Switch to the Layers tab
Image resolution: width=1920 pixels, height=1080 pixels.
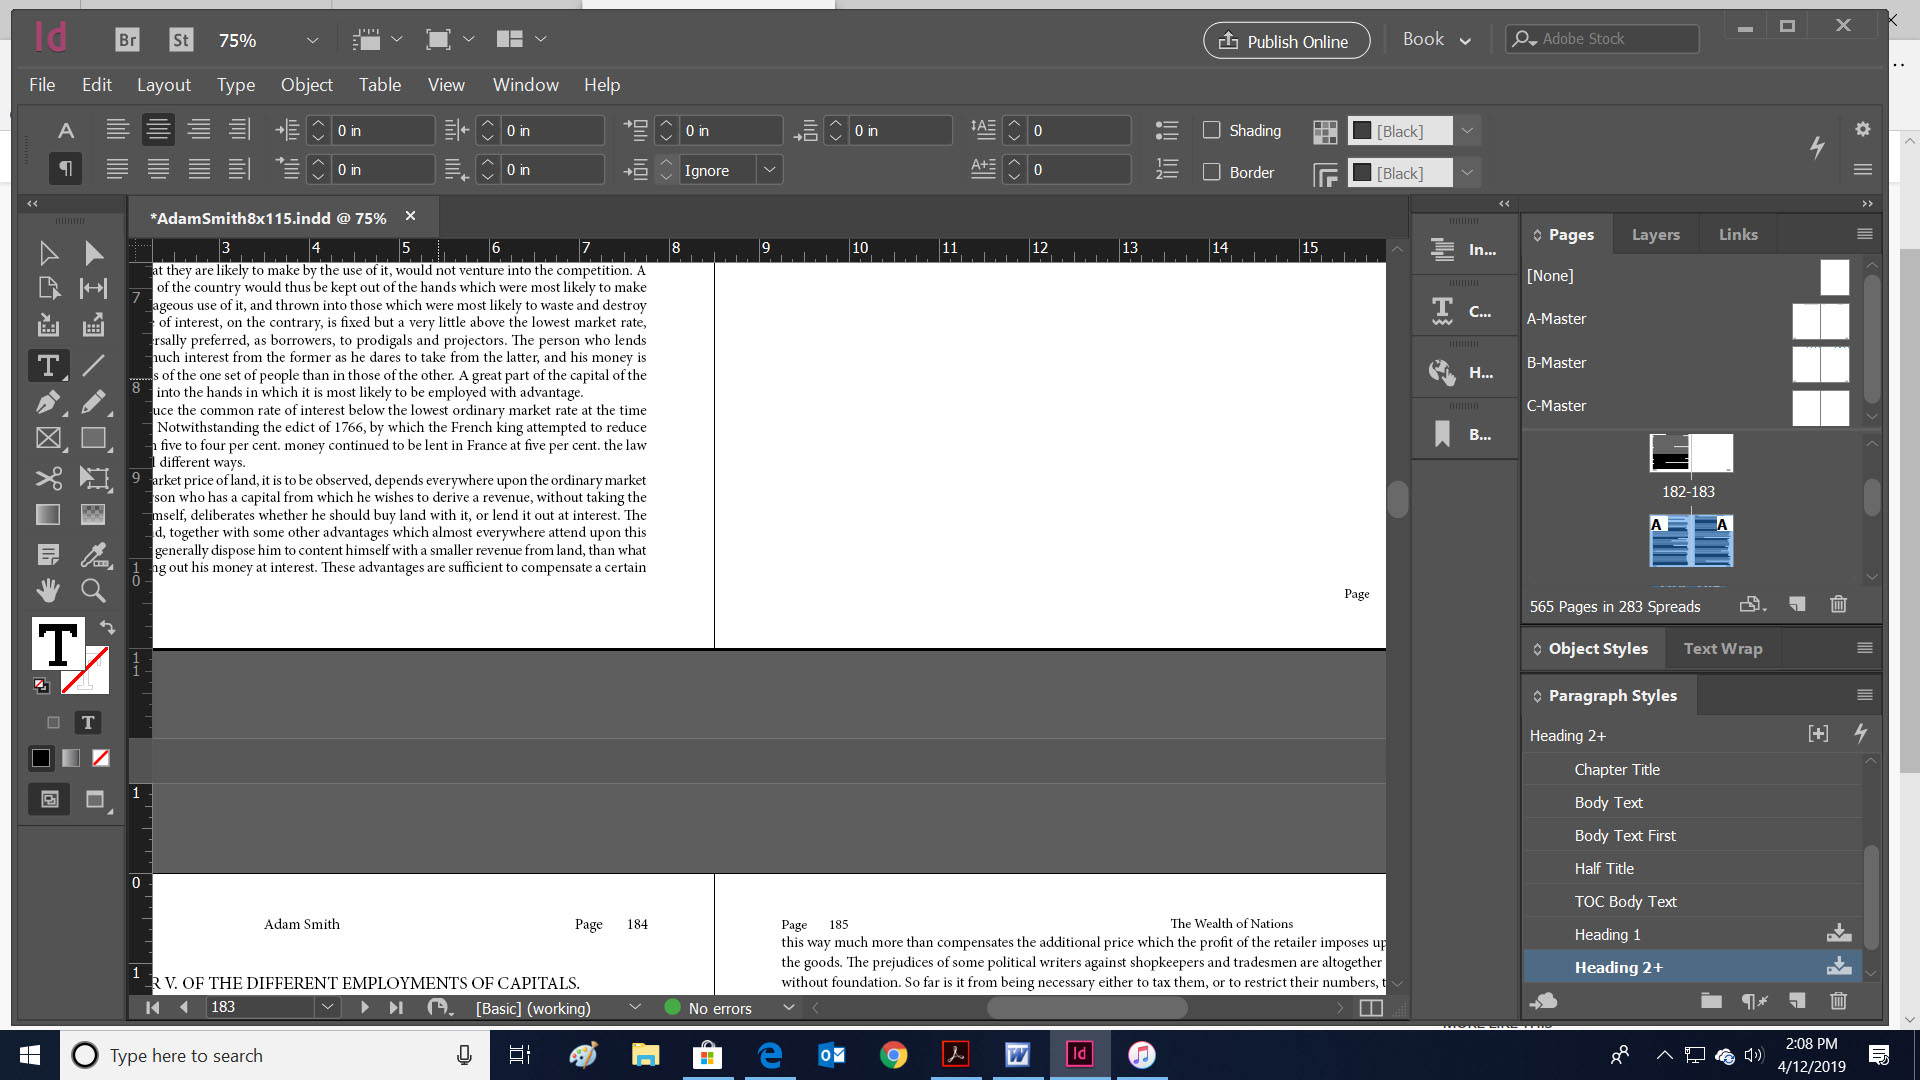1655,234
